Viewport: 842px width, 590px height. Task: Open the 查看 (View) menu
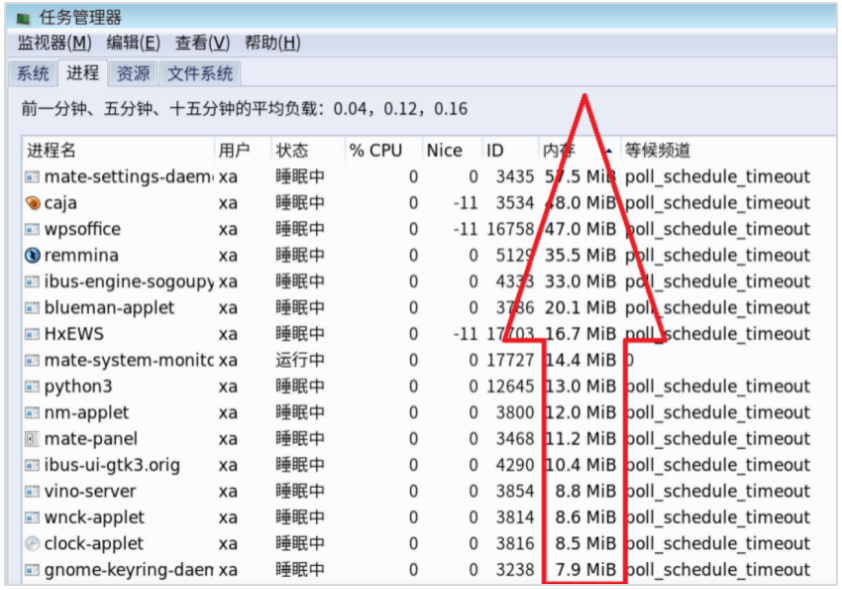click(202, 43)
